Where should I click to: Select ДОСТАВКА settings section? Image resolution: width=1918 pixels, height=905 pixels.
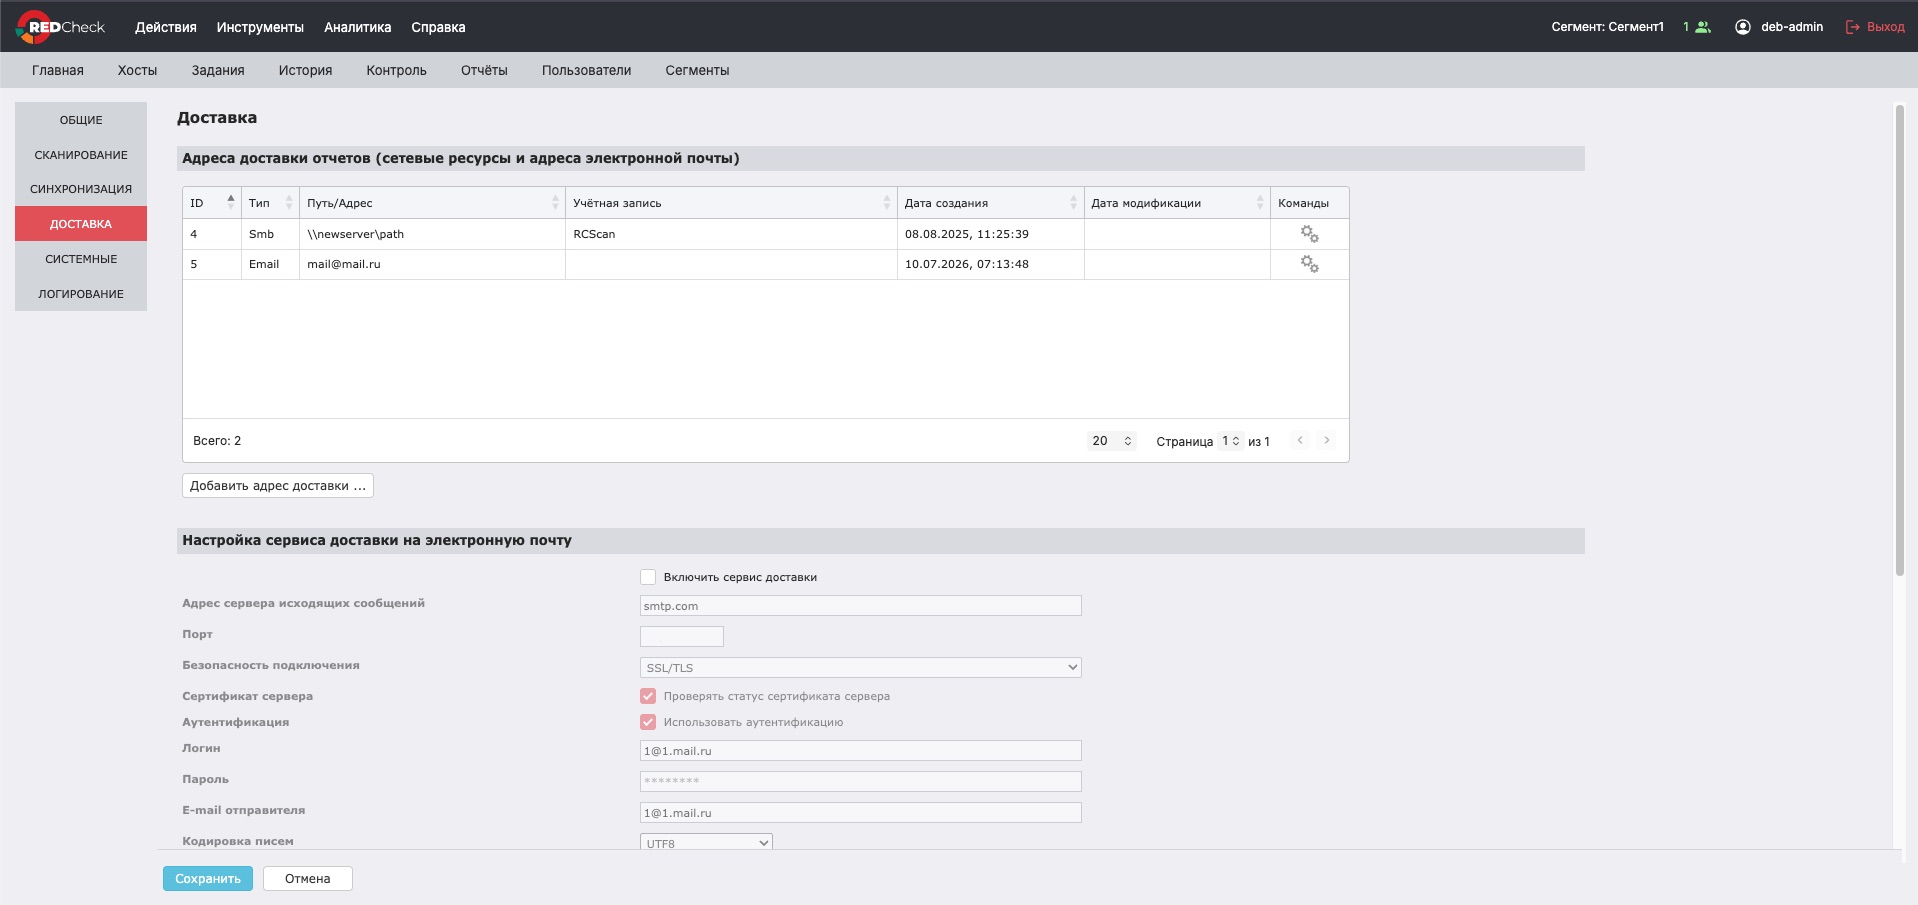tap(81, 224)
